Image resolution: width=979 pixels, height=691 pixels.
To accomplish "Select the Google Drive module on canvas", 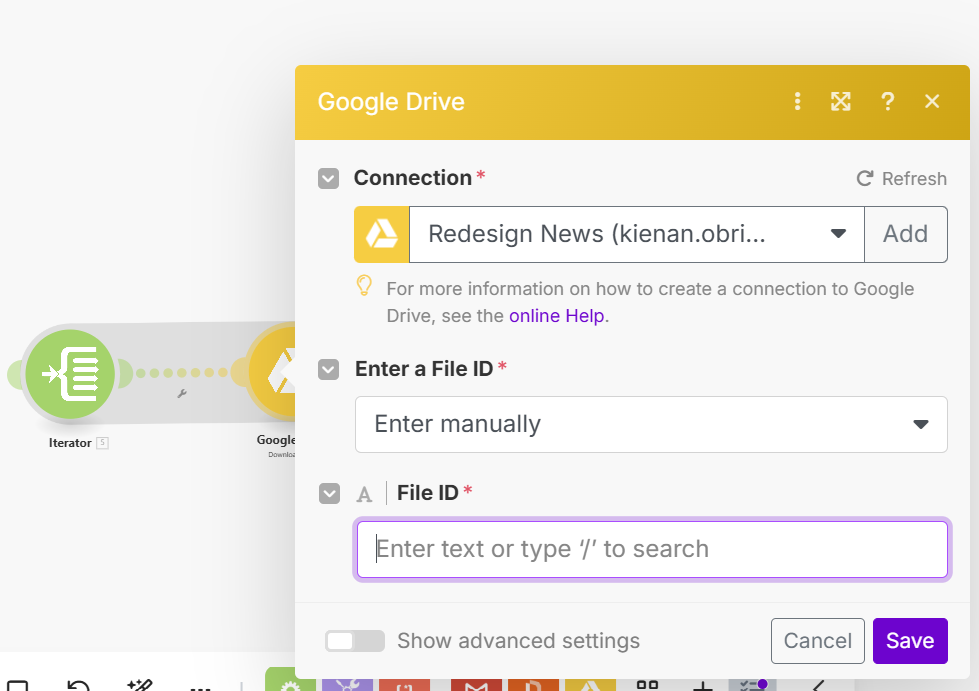I will [x=272, y=373].
